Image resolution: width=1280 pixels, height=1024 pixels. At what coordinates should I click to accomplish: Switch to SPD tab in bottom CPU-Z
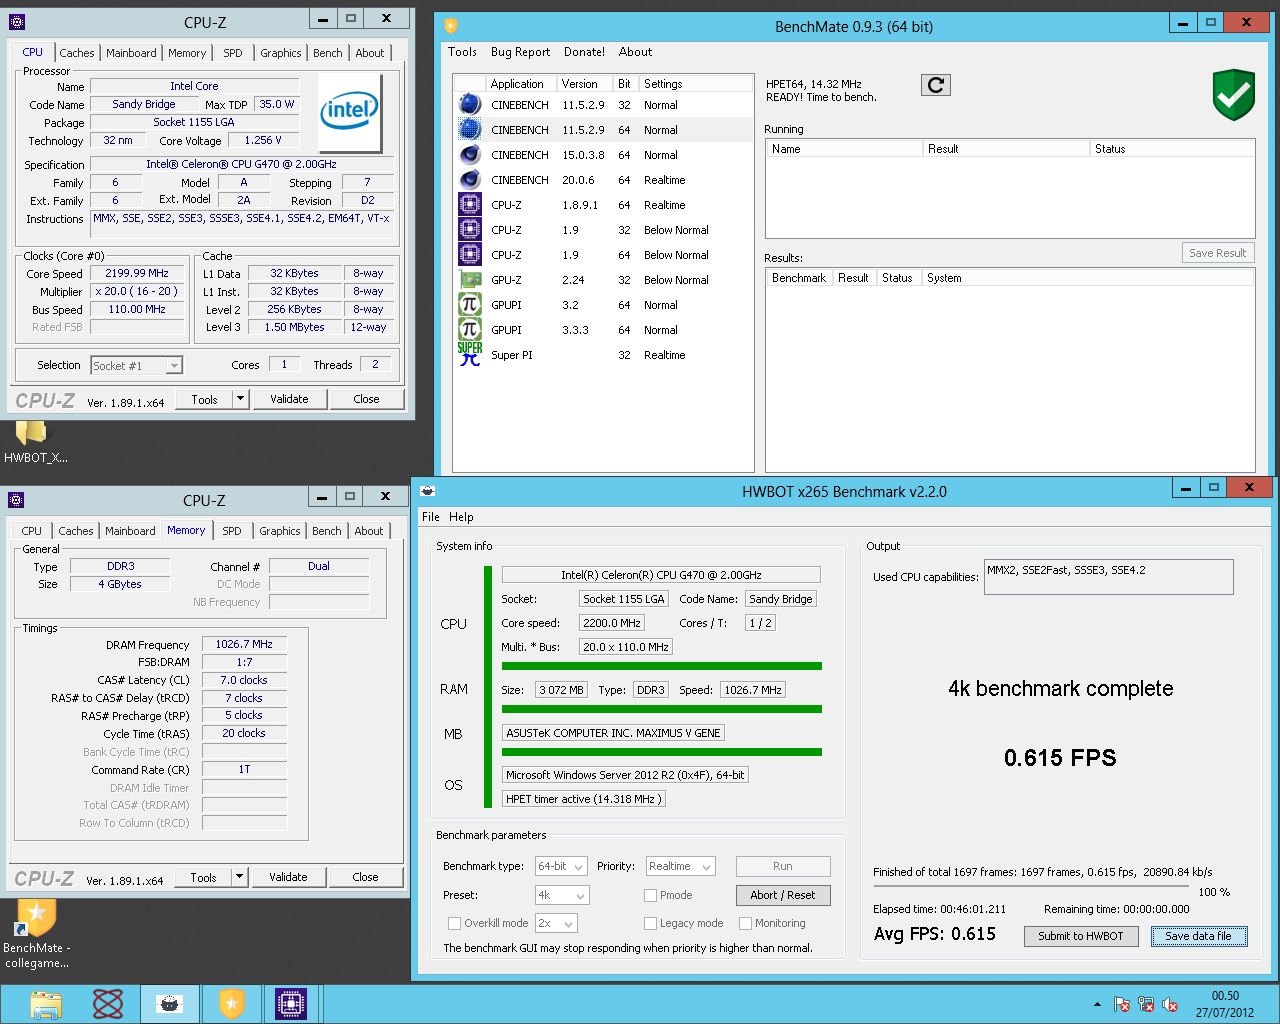pos(232,531)
